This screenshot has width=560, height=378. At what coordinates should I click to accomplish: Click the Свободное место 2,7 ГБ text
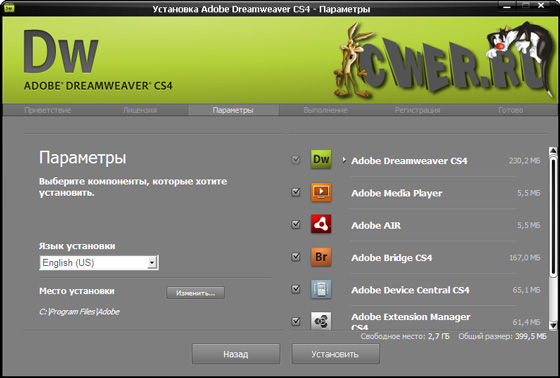pos(405,336)
